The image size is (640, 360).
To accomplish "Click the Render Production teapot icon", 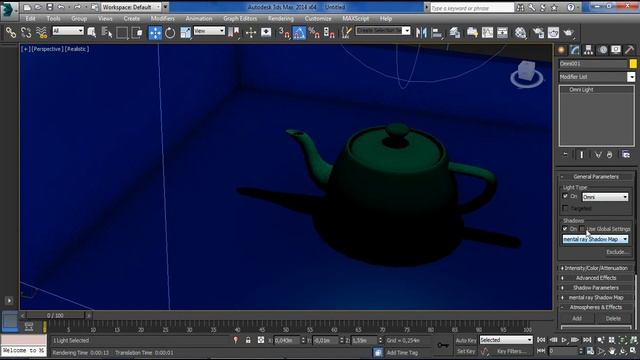I will coord(569,33).
